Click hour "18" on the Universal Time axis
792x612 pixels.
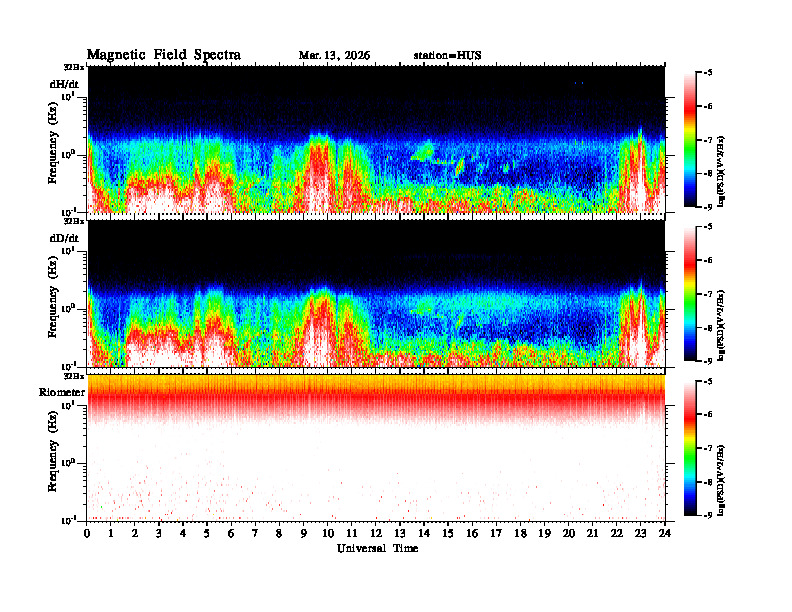pyautogui.click(x=520, y=534)
